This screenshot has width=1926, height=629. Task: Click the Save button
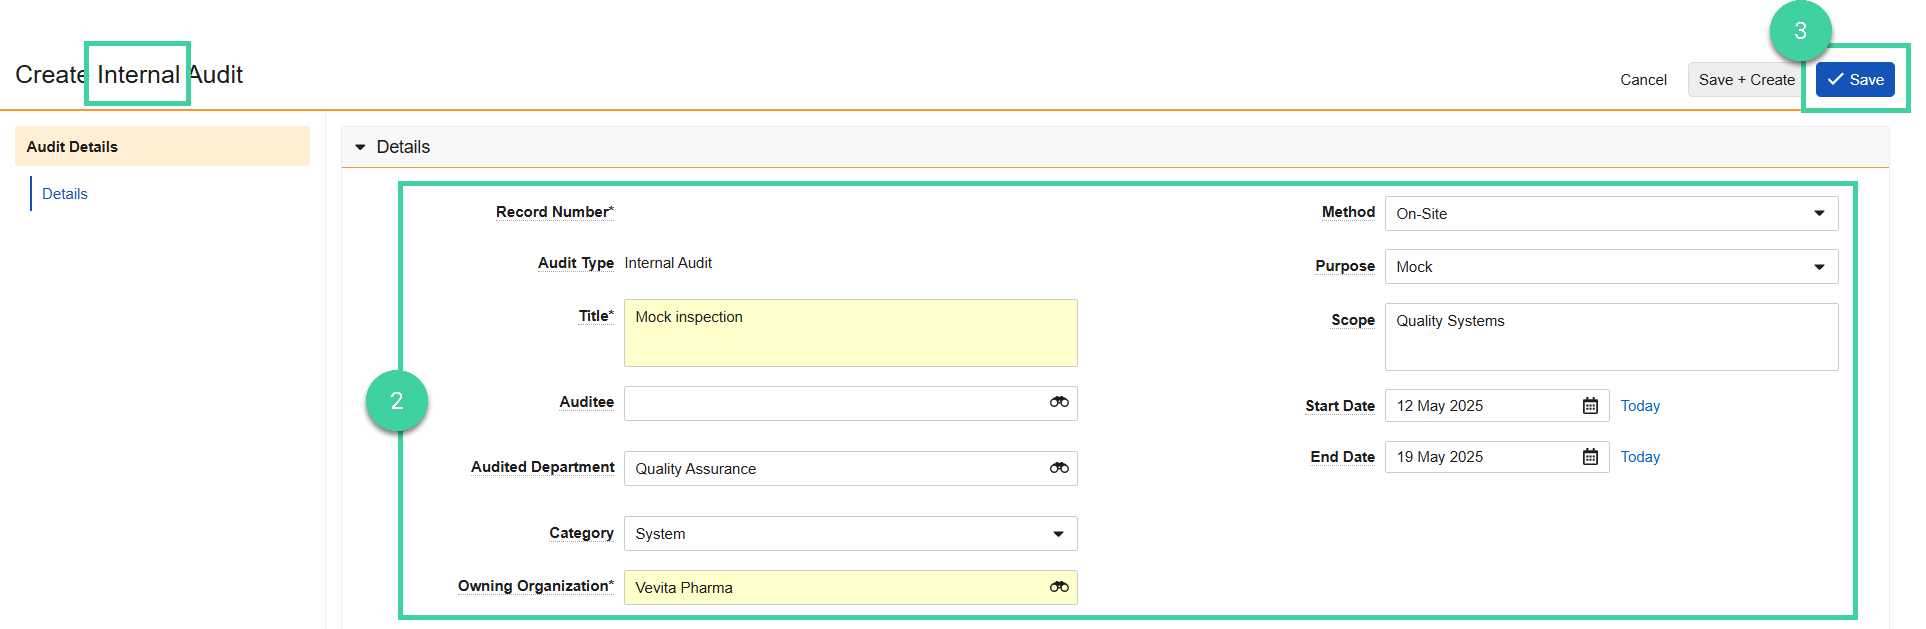click(x=1855, y=80)
